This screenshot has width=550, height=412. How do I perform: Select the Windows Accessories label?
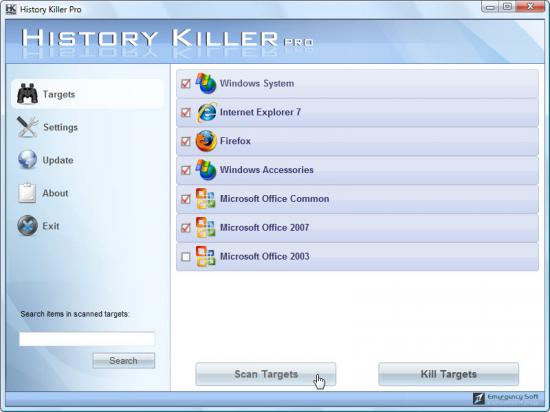click(267, 170)
